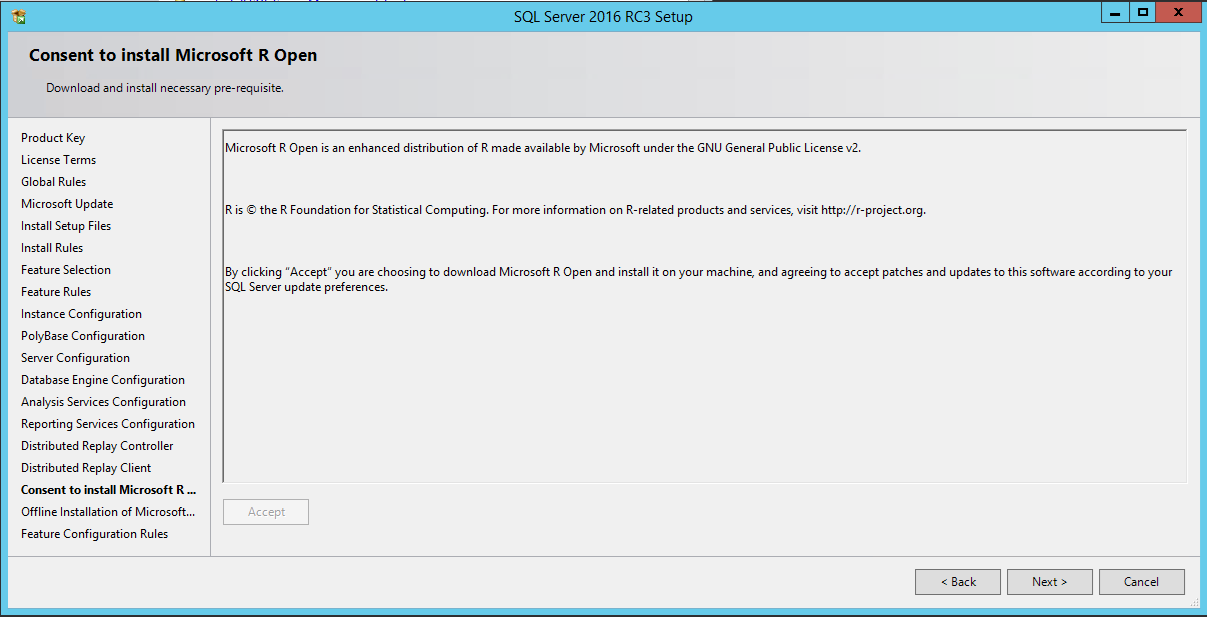Click the window resize grip in the corner
This screenshot has height=617, width=1207.
[x=1192, y=602]
